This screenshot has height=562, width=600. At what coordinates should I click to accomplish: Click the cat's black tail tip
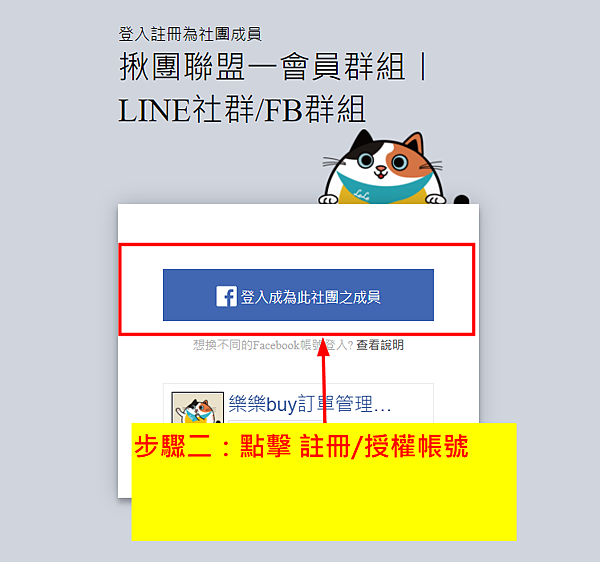pyautogui.click(x=461, y=199)
